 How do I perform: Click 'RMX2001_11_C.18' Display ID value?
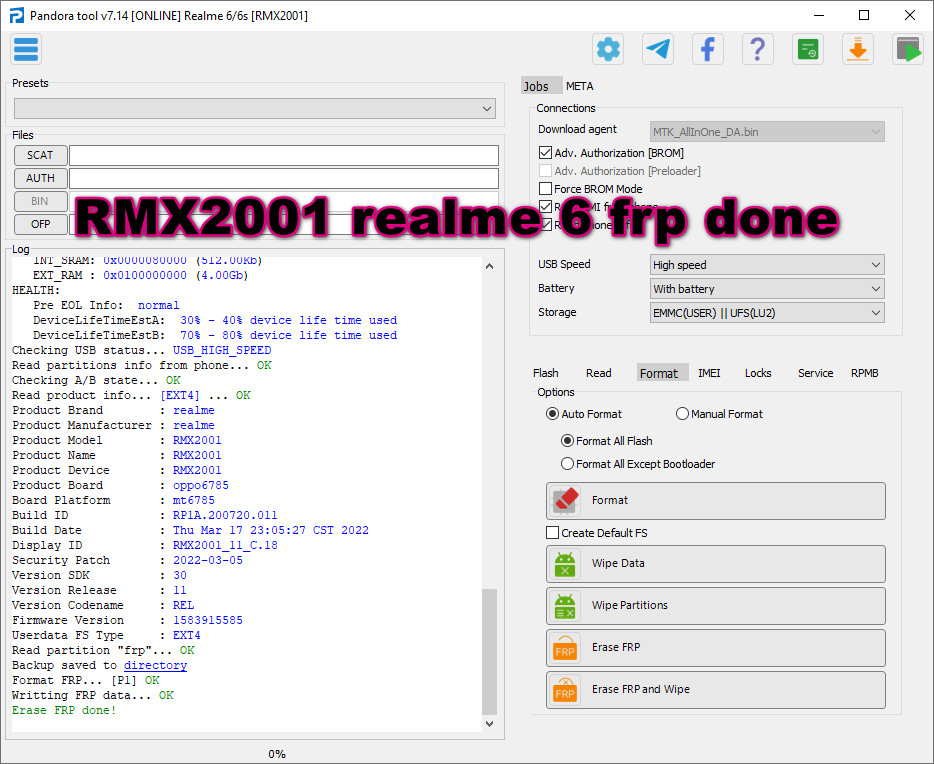225,545
